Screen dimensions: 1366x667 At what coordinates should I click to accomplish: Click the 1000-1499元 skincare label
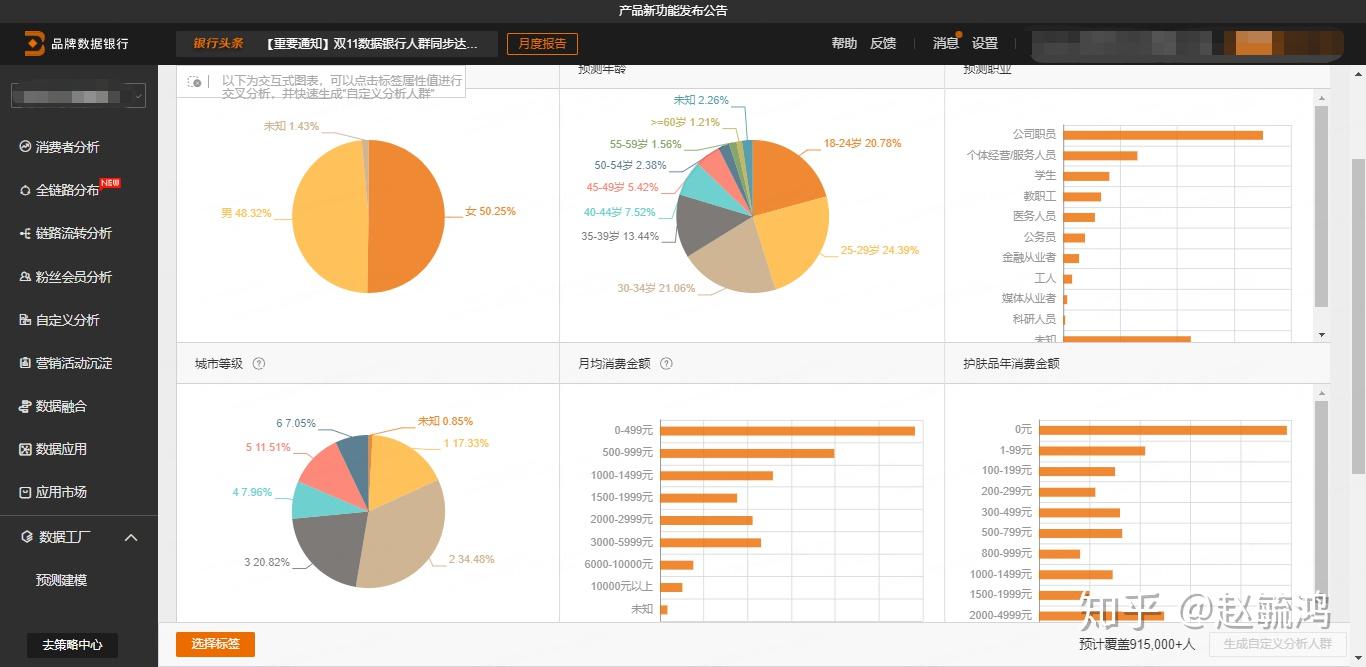(x=1001, y=574)
